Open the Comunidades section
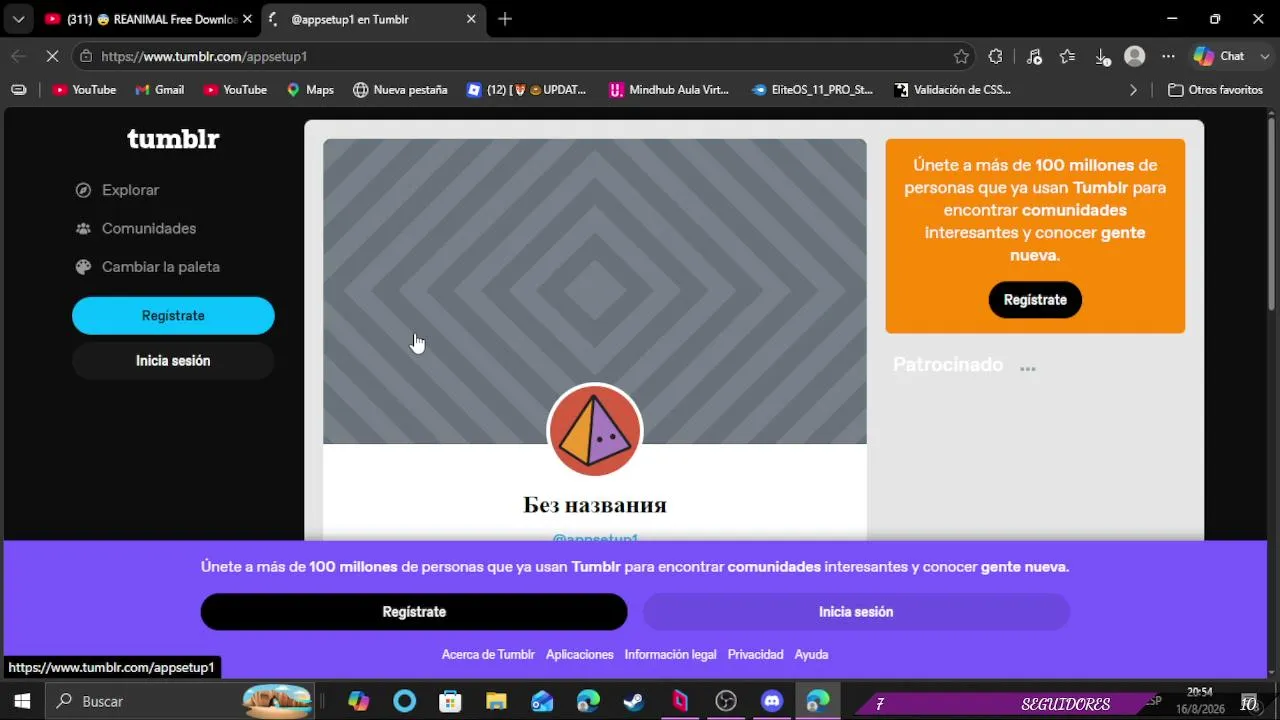1280x720 pixels. (x=136, y=228)
